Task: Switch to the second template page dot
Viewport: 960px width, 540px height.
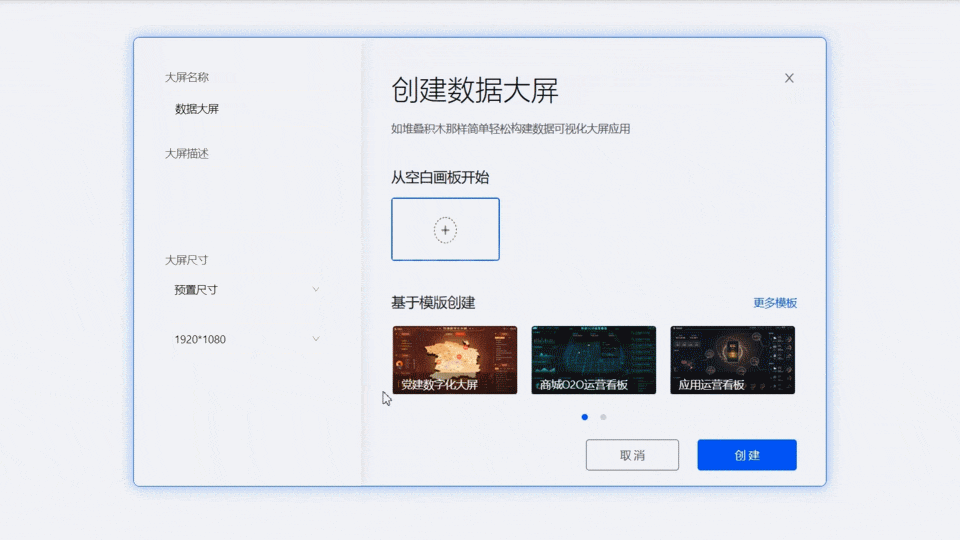Action: tap(603, 417)
